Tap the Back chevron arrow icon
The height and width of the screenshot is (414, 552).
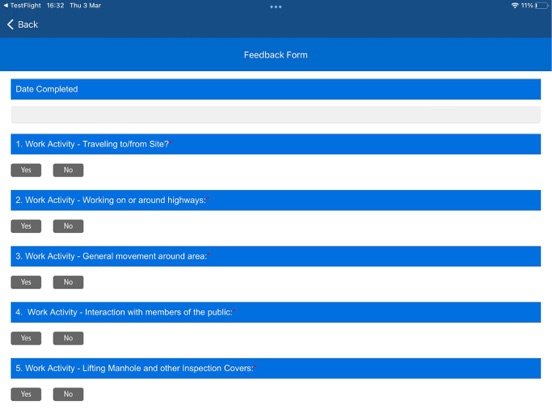click(x=10, y=25)
